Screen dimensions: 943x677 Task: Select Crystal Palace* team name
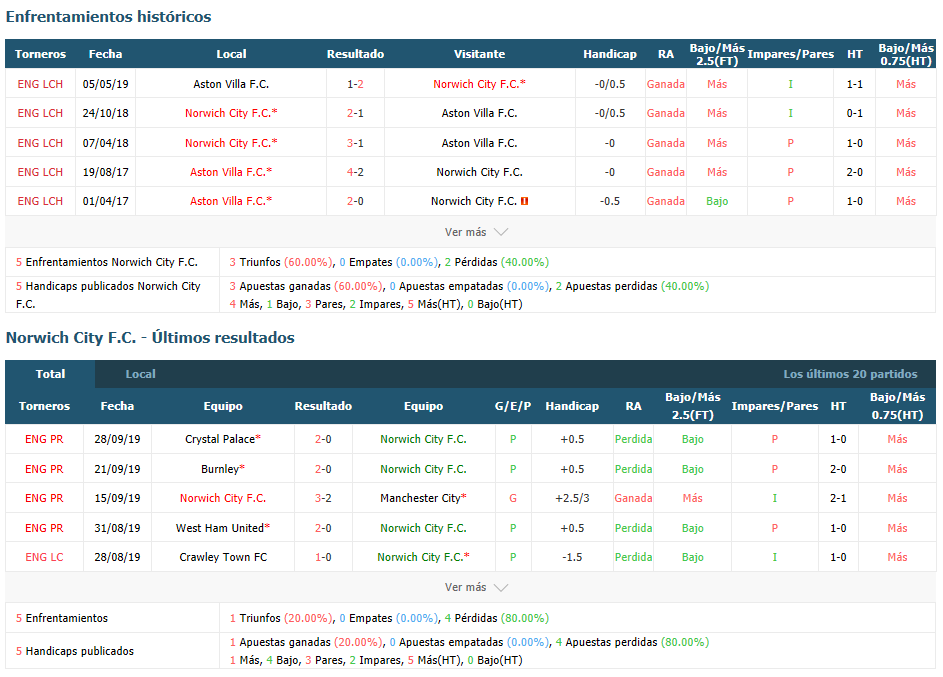[223, 440]
